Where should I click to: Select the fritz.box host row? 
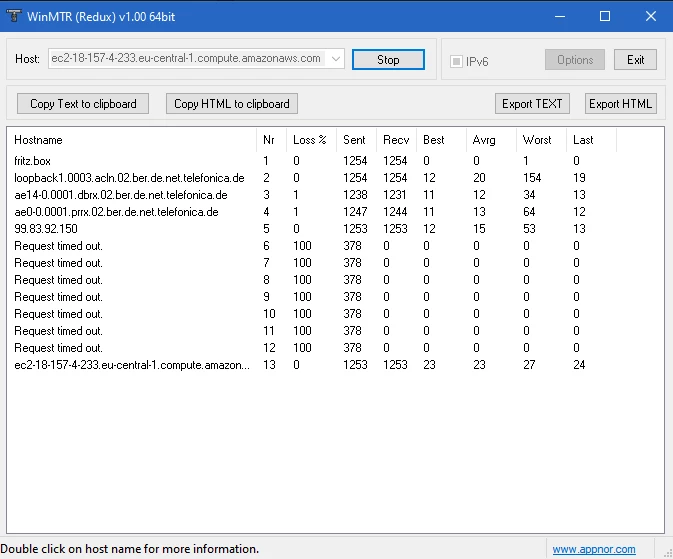pos(31,161)
